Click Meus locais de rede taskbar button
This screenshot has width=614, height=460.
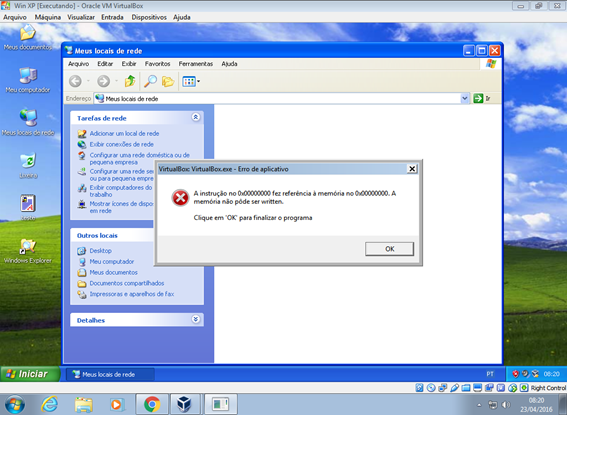tap(110, 374)
